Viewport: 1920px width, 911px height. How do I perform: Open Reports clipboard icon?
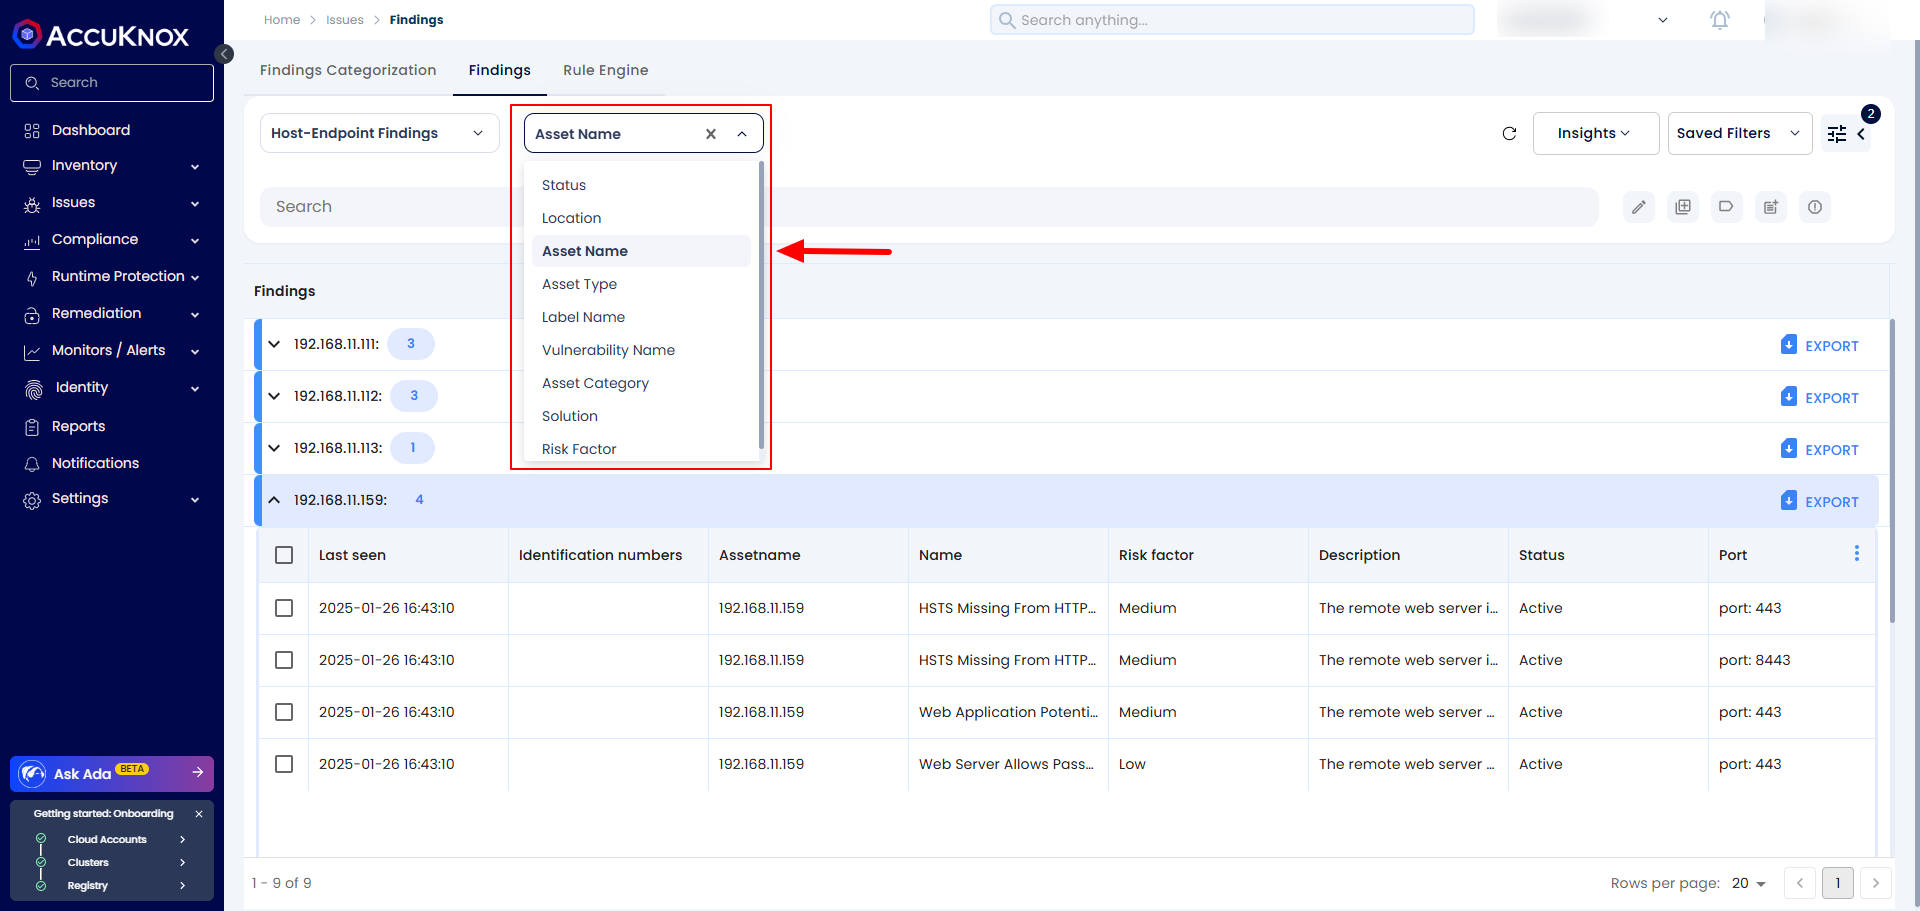32,427
